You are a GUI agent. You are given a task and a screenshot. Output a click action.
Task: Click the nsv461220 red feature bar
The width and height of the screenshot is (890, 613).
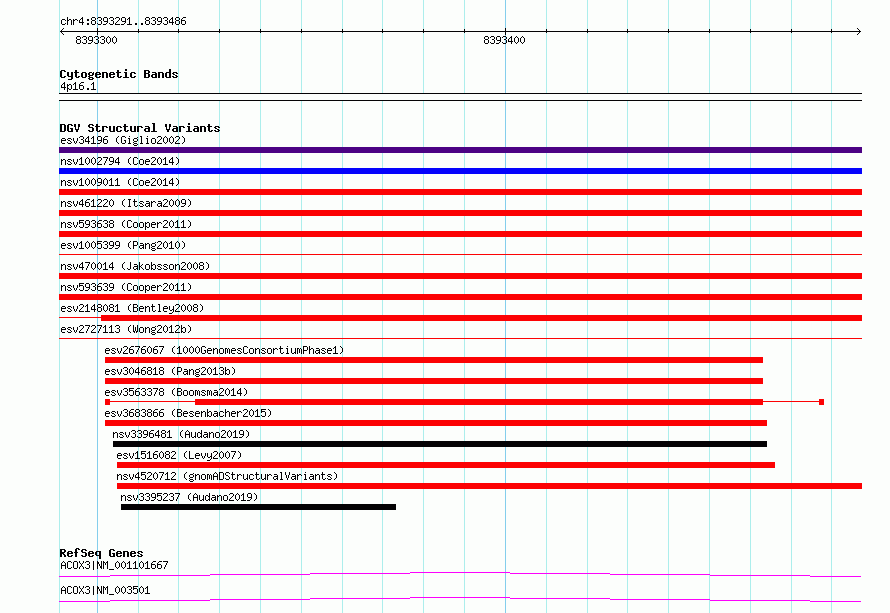[x=460, y=213]
